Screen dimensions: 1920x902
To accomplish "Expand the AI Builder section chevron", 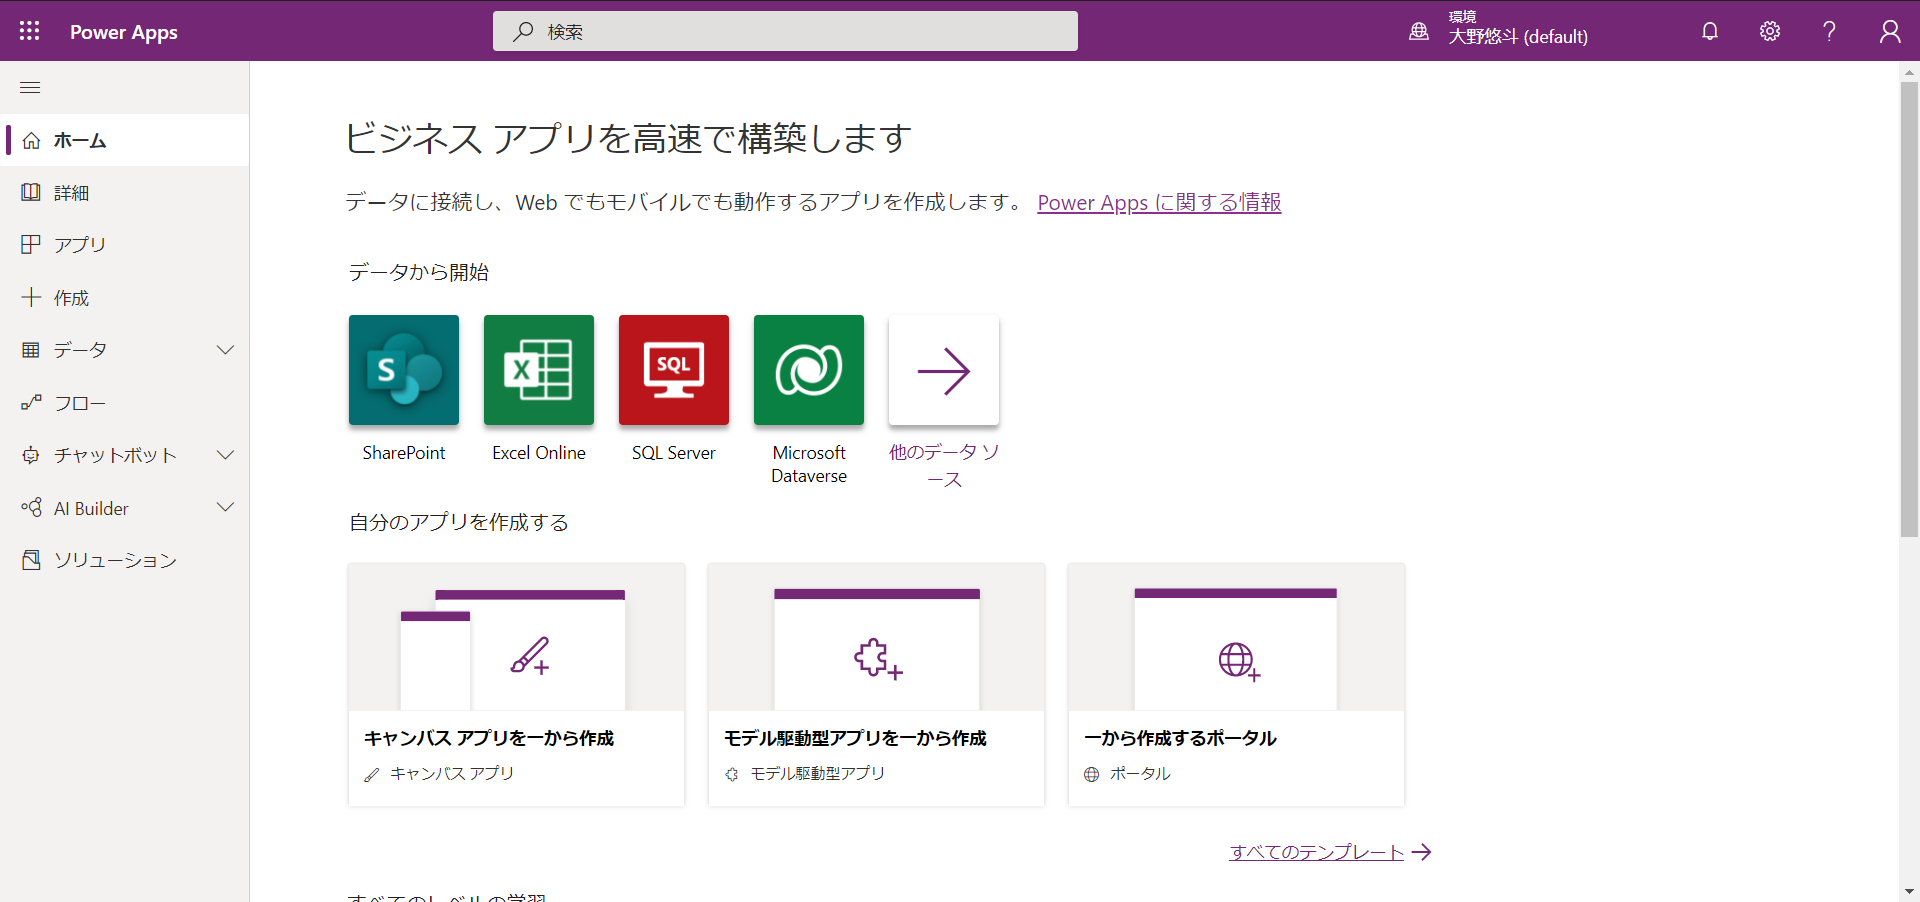I will point(226,507).
